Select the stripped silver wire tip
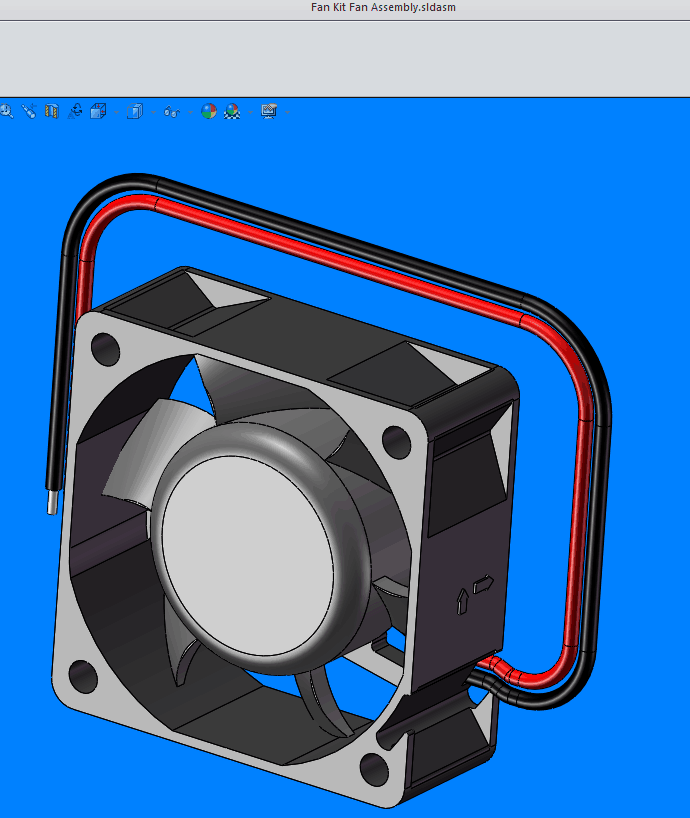Viewport: 690px width, 818px height. (52, 502)
